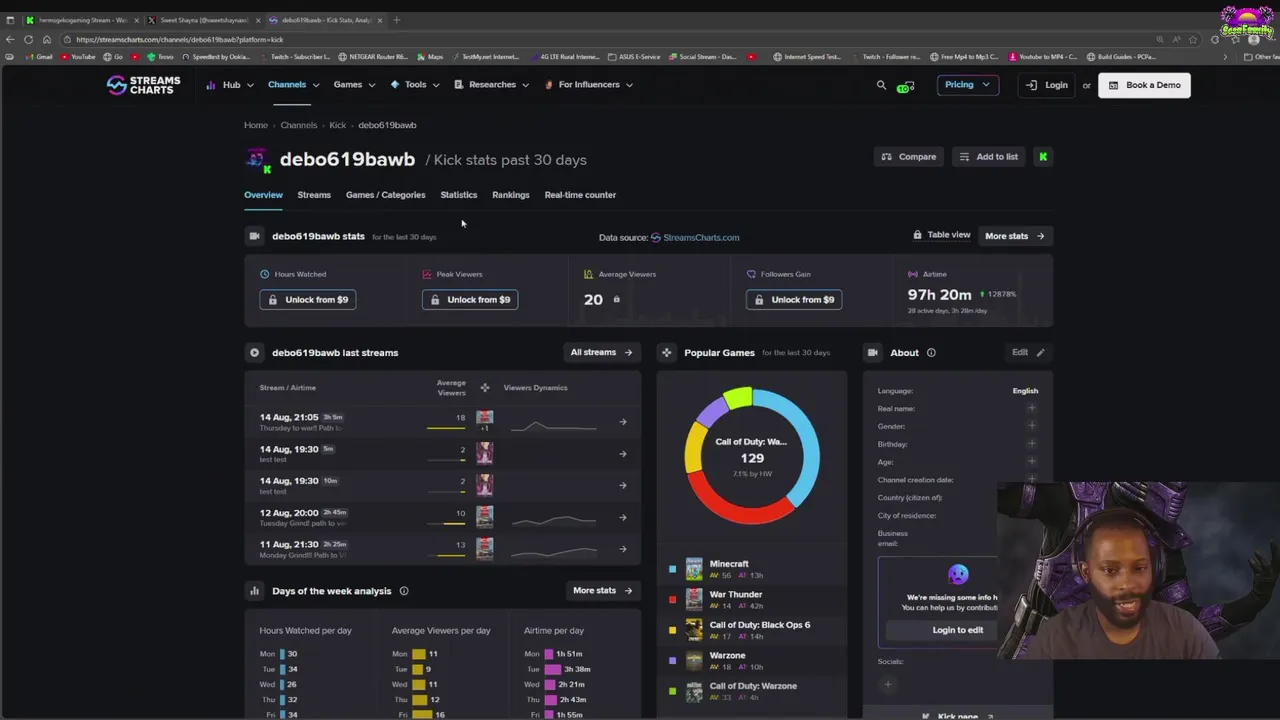The width and height of the screenshot is (1280, 720).
Task: Bookmark page with the star icon
Action: [1194, 40]
